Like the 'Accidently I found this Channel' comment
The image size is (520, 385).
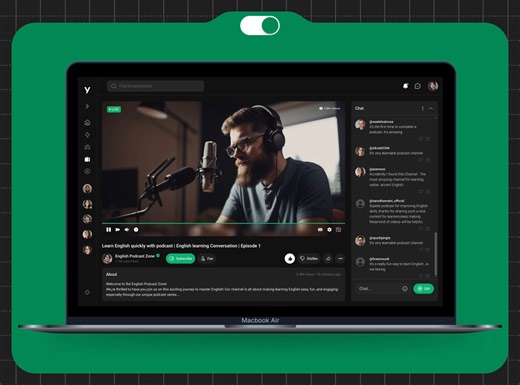pyautogui.click(x=421, y=192)
